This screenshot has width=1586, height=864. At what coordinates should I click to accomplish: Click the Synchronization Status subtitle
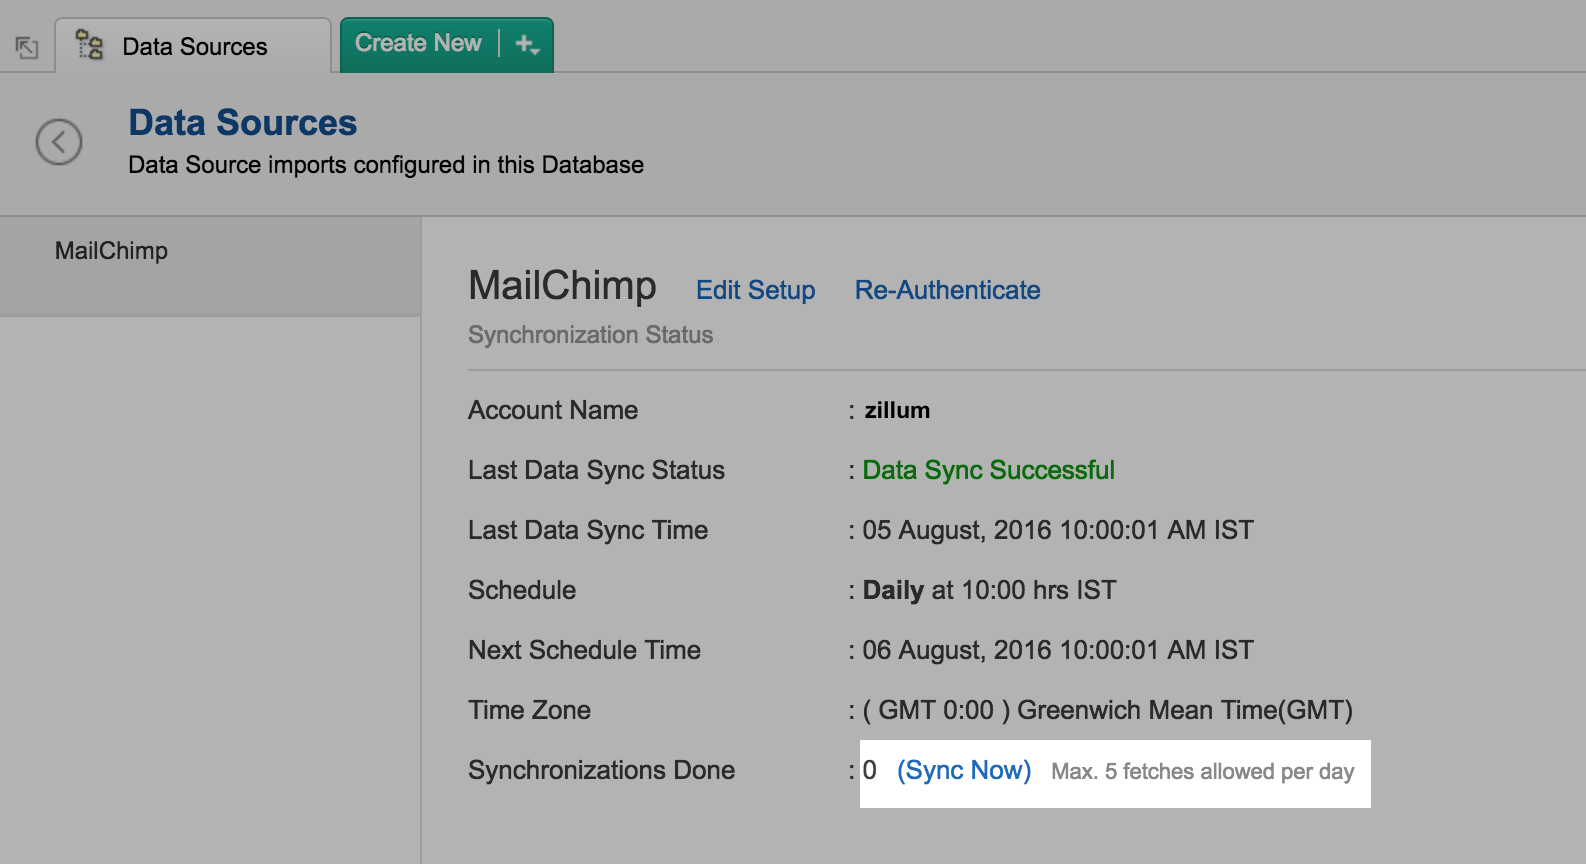click(x=590, y=335)
